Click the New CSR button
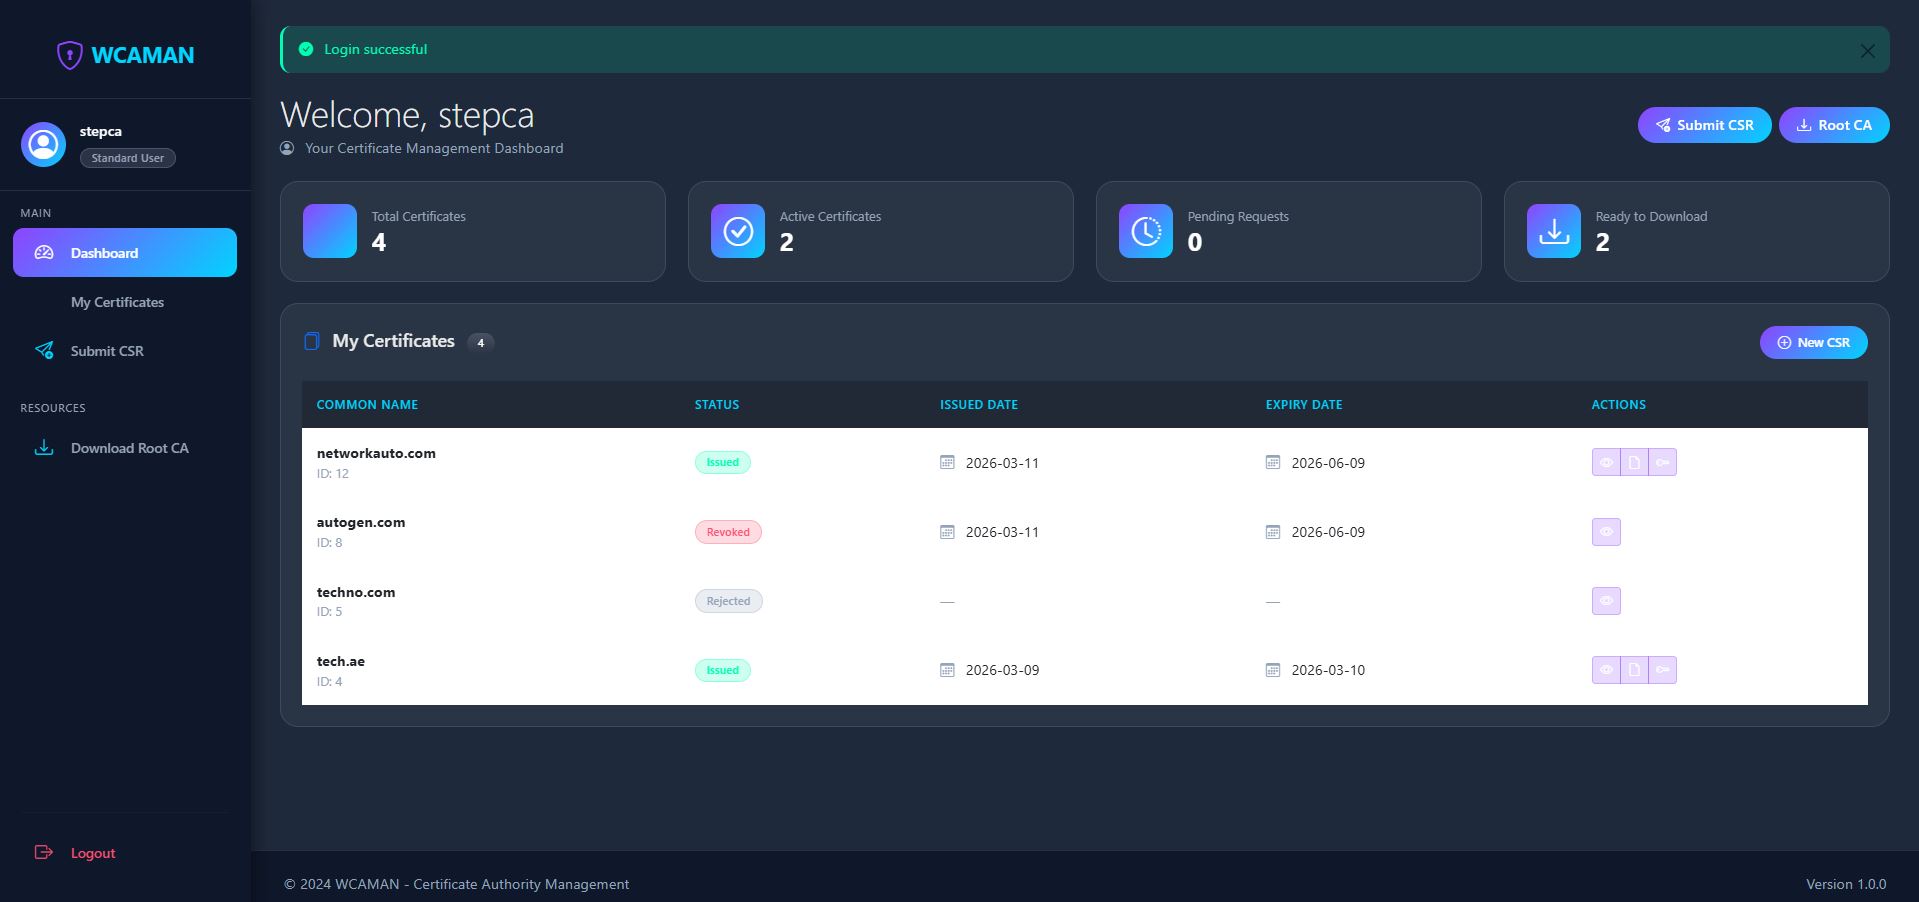Screen dimensions: 1919x902 pos(1813,342)
